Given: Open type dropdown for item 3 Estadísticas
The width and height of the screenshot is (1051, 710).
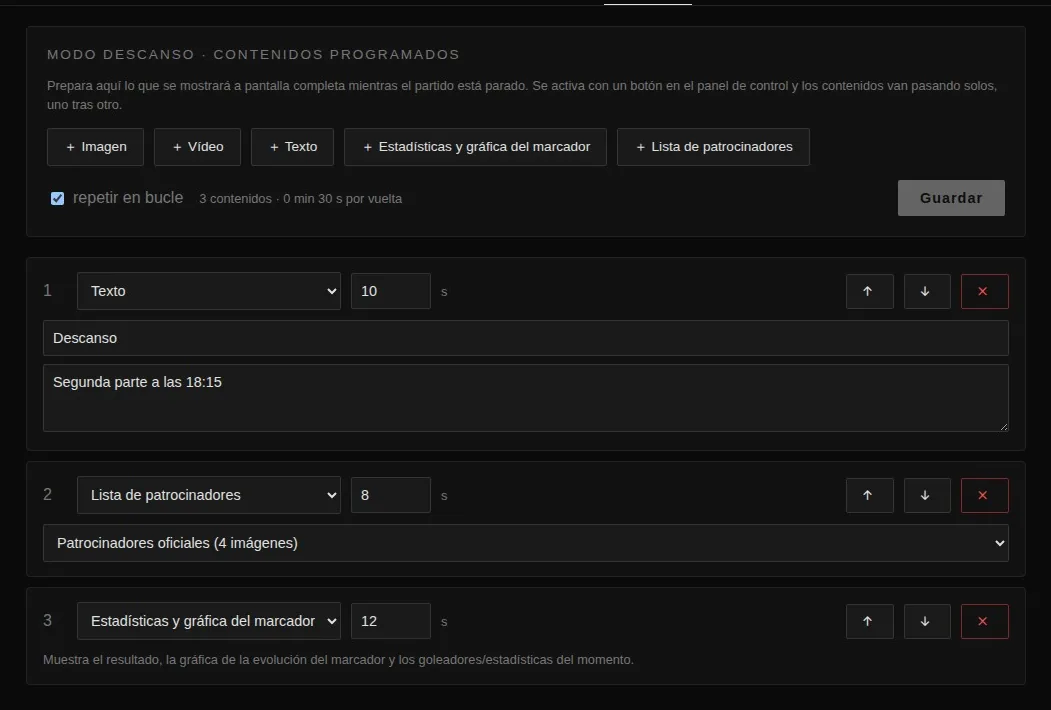Looking at the screenshot, I should tap(208, 621).
